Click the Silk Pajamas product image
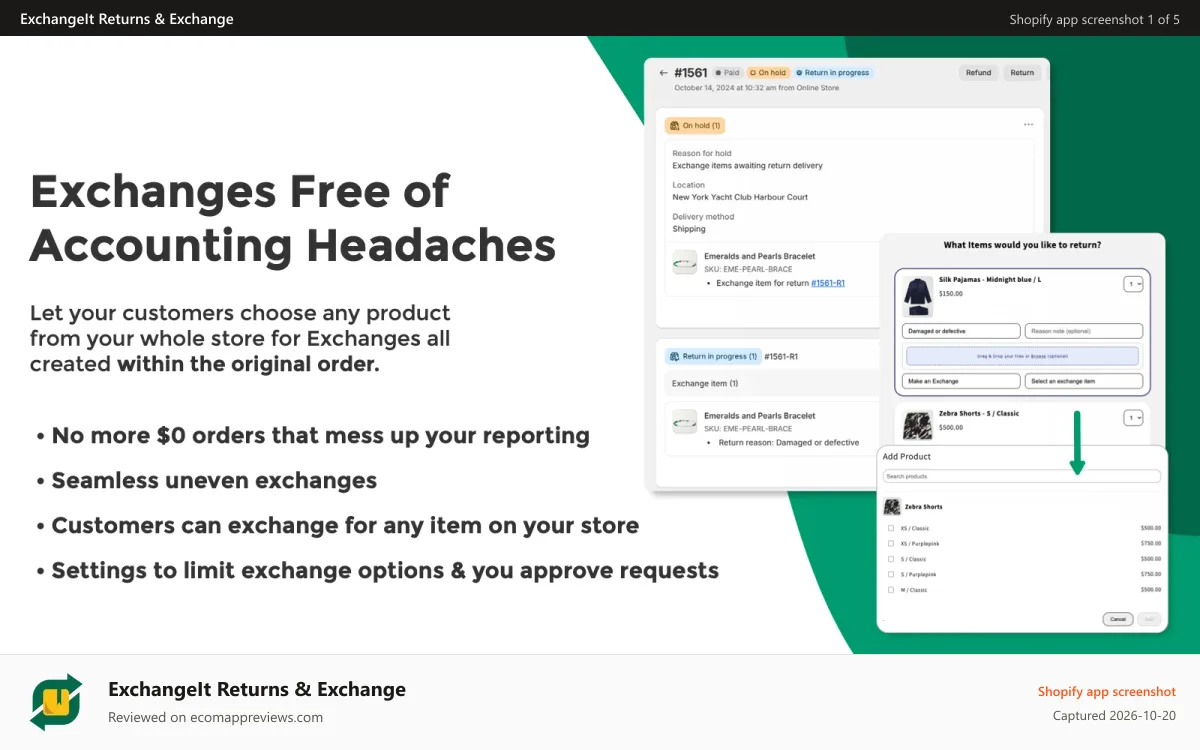 [918, 296]
